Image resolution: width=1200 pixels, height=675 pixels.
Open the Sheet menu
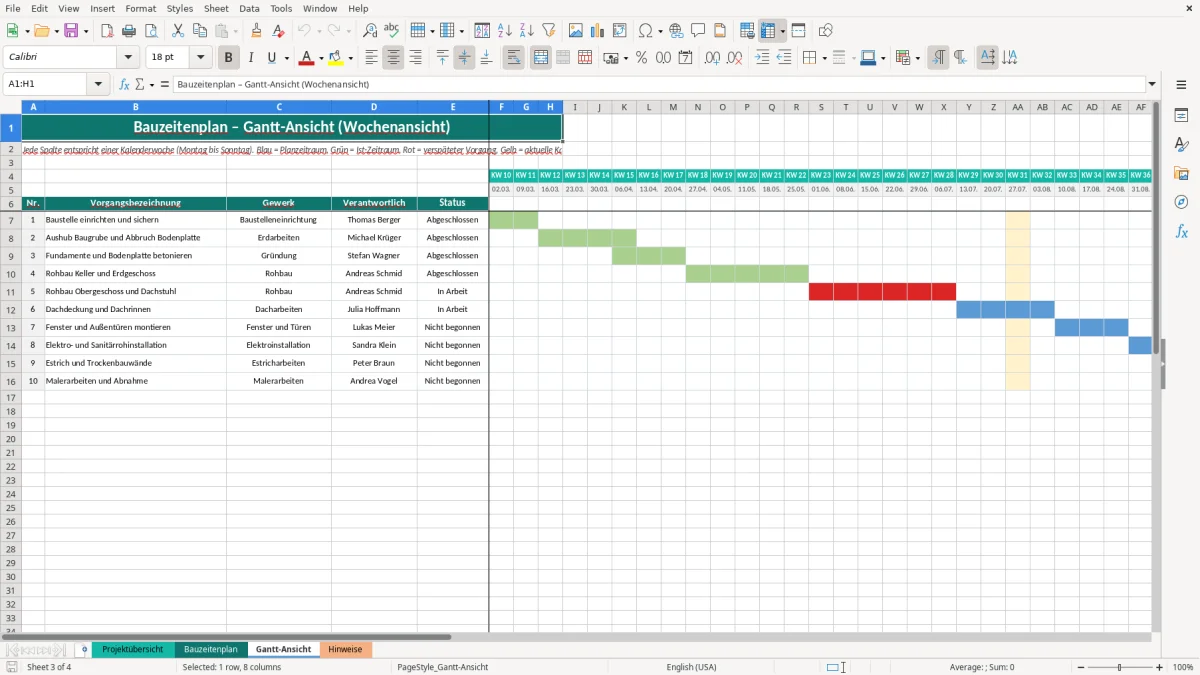click(x=216, y=8)
